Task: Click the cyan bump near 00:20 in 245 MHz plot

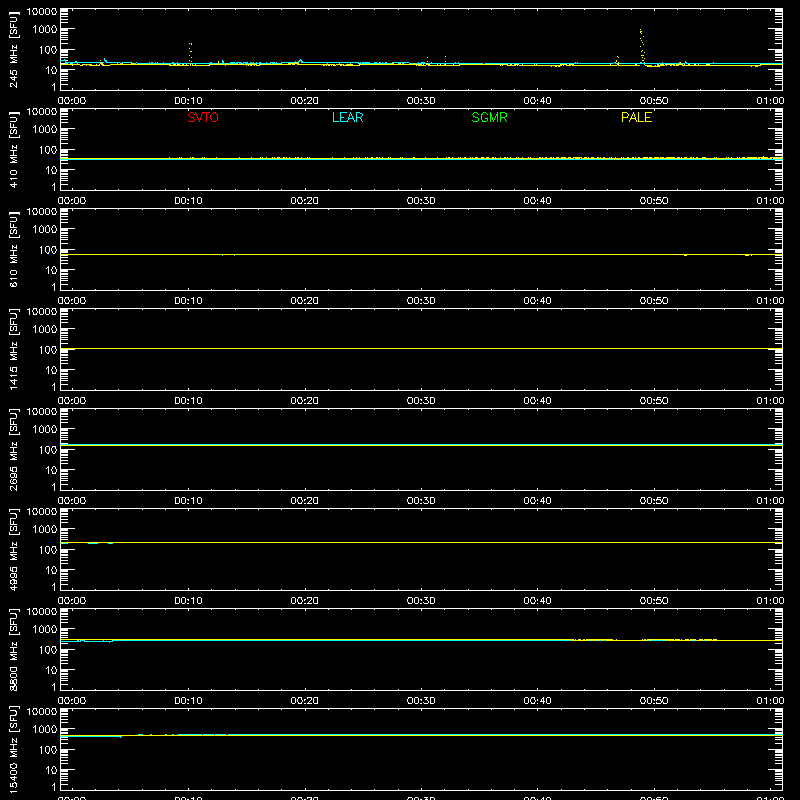Action: click(x=300, y=61)
